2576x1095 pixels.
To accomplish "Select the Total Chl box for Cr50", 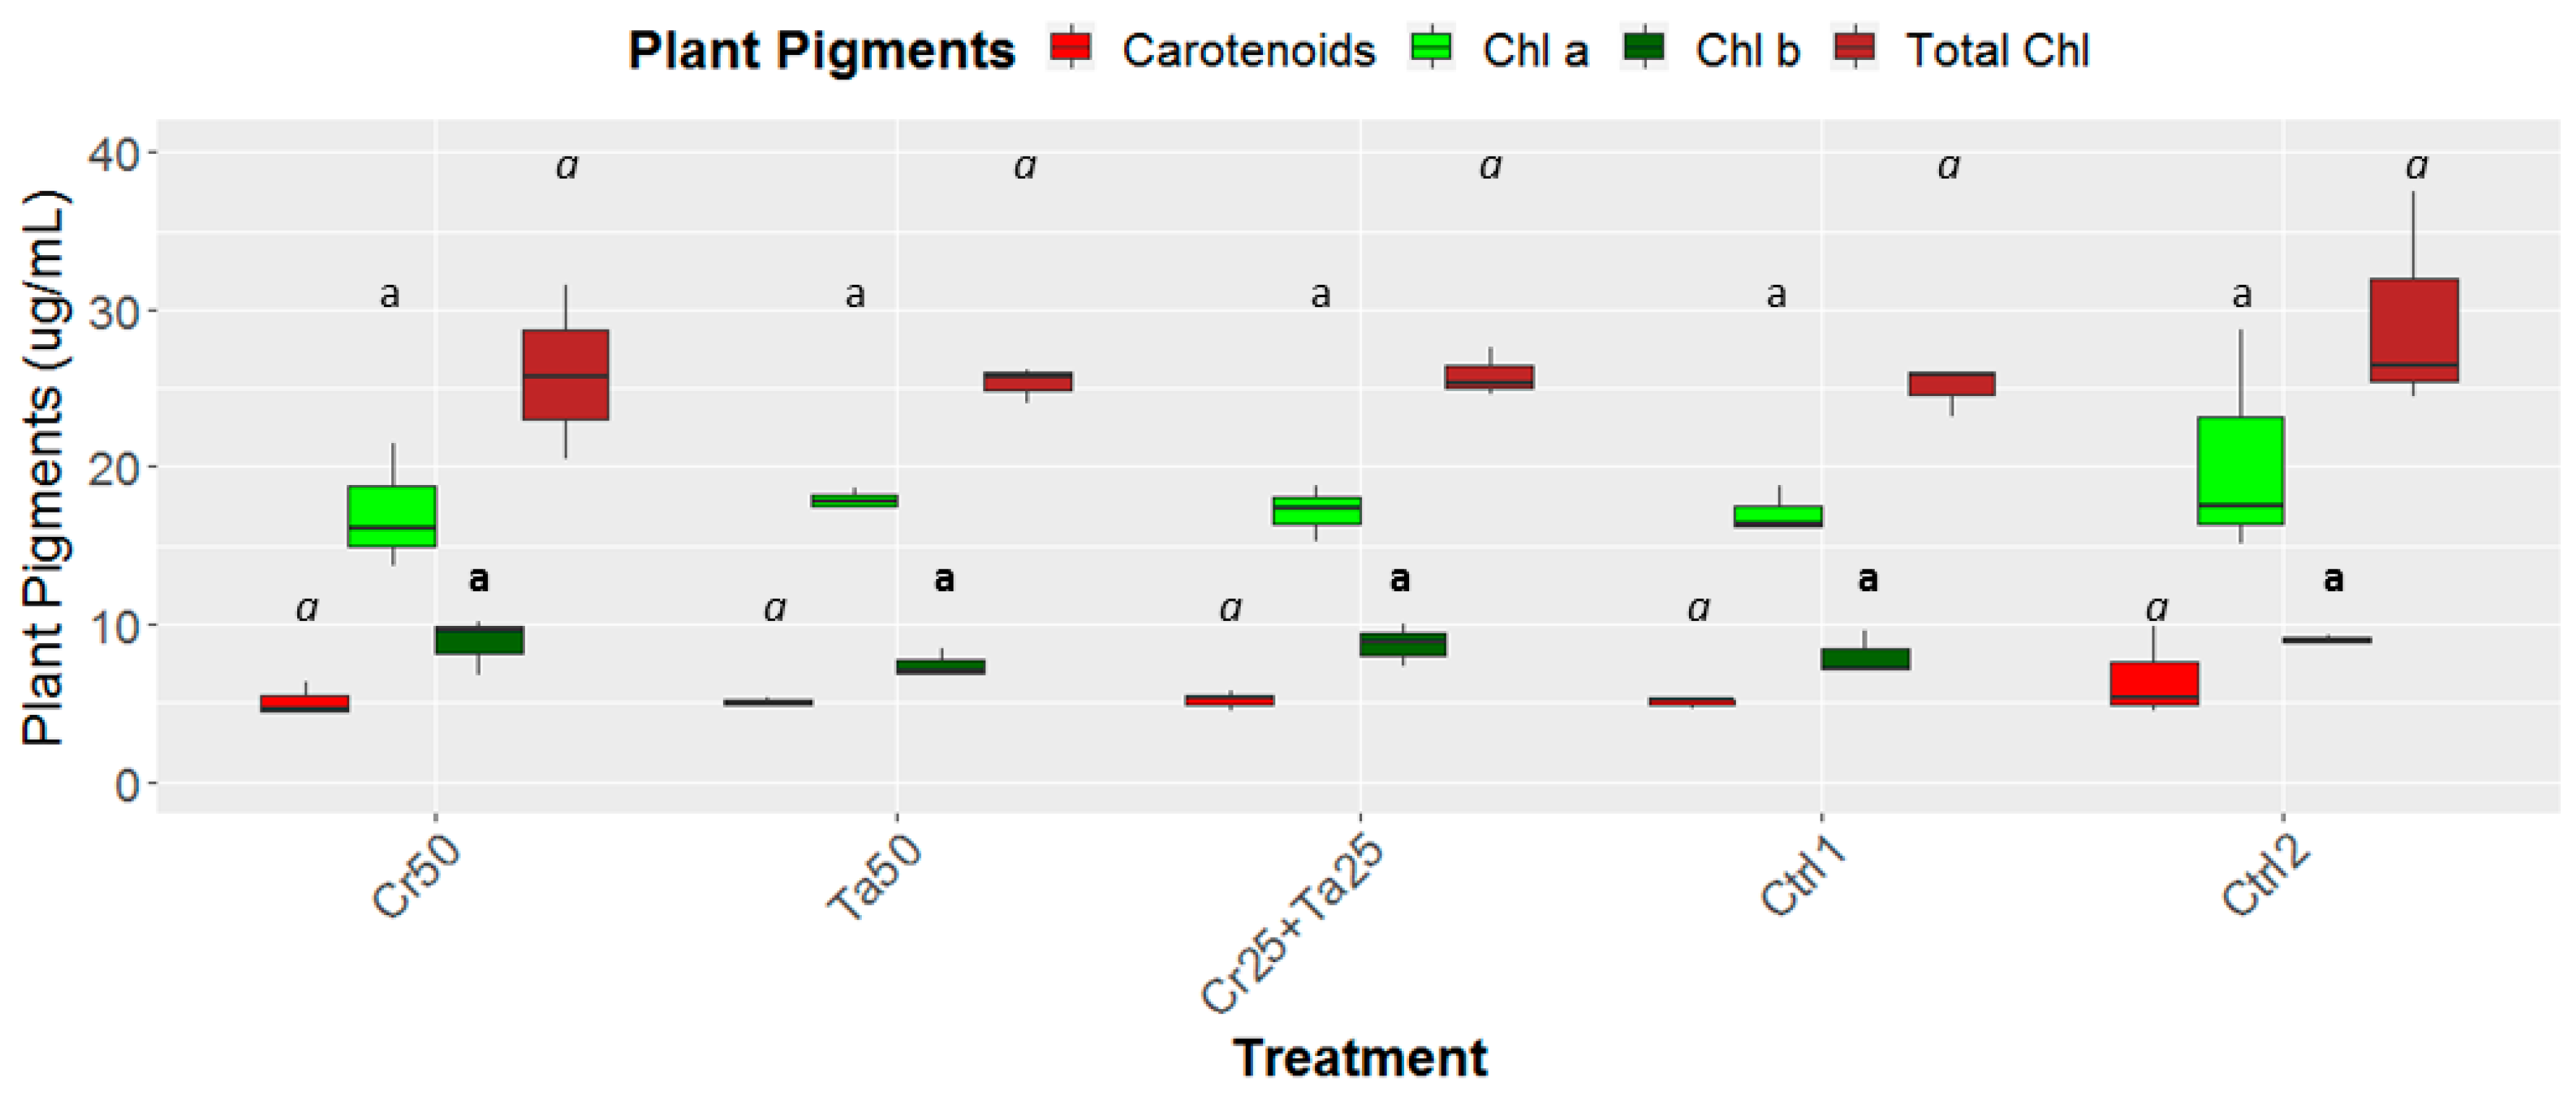I will click(x=565, y=374).
